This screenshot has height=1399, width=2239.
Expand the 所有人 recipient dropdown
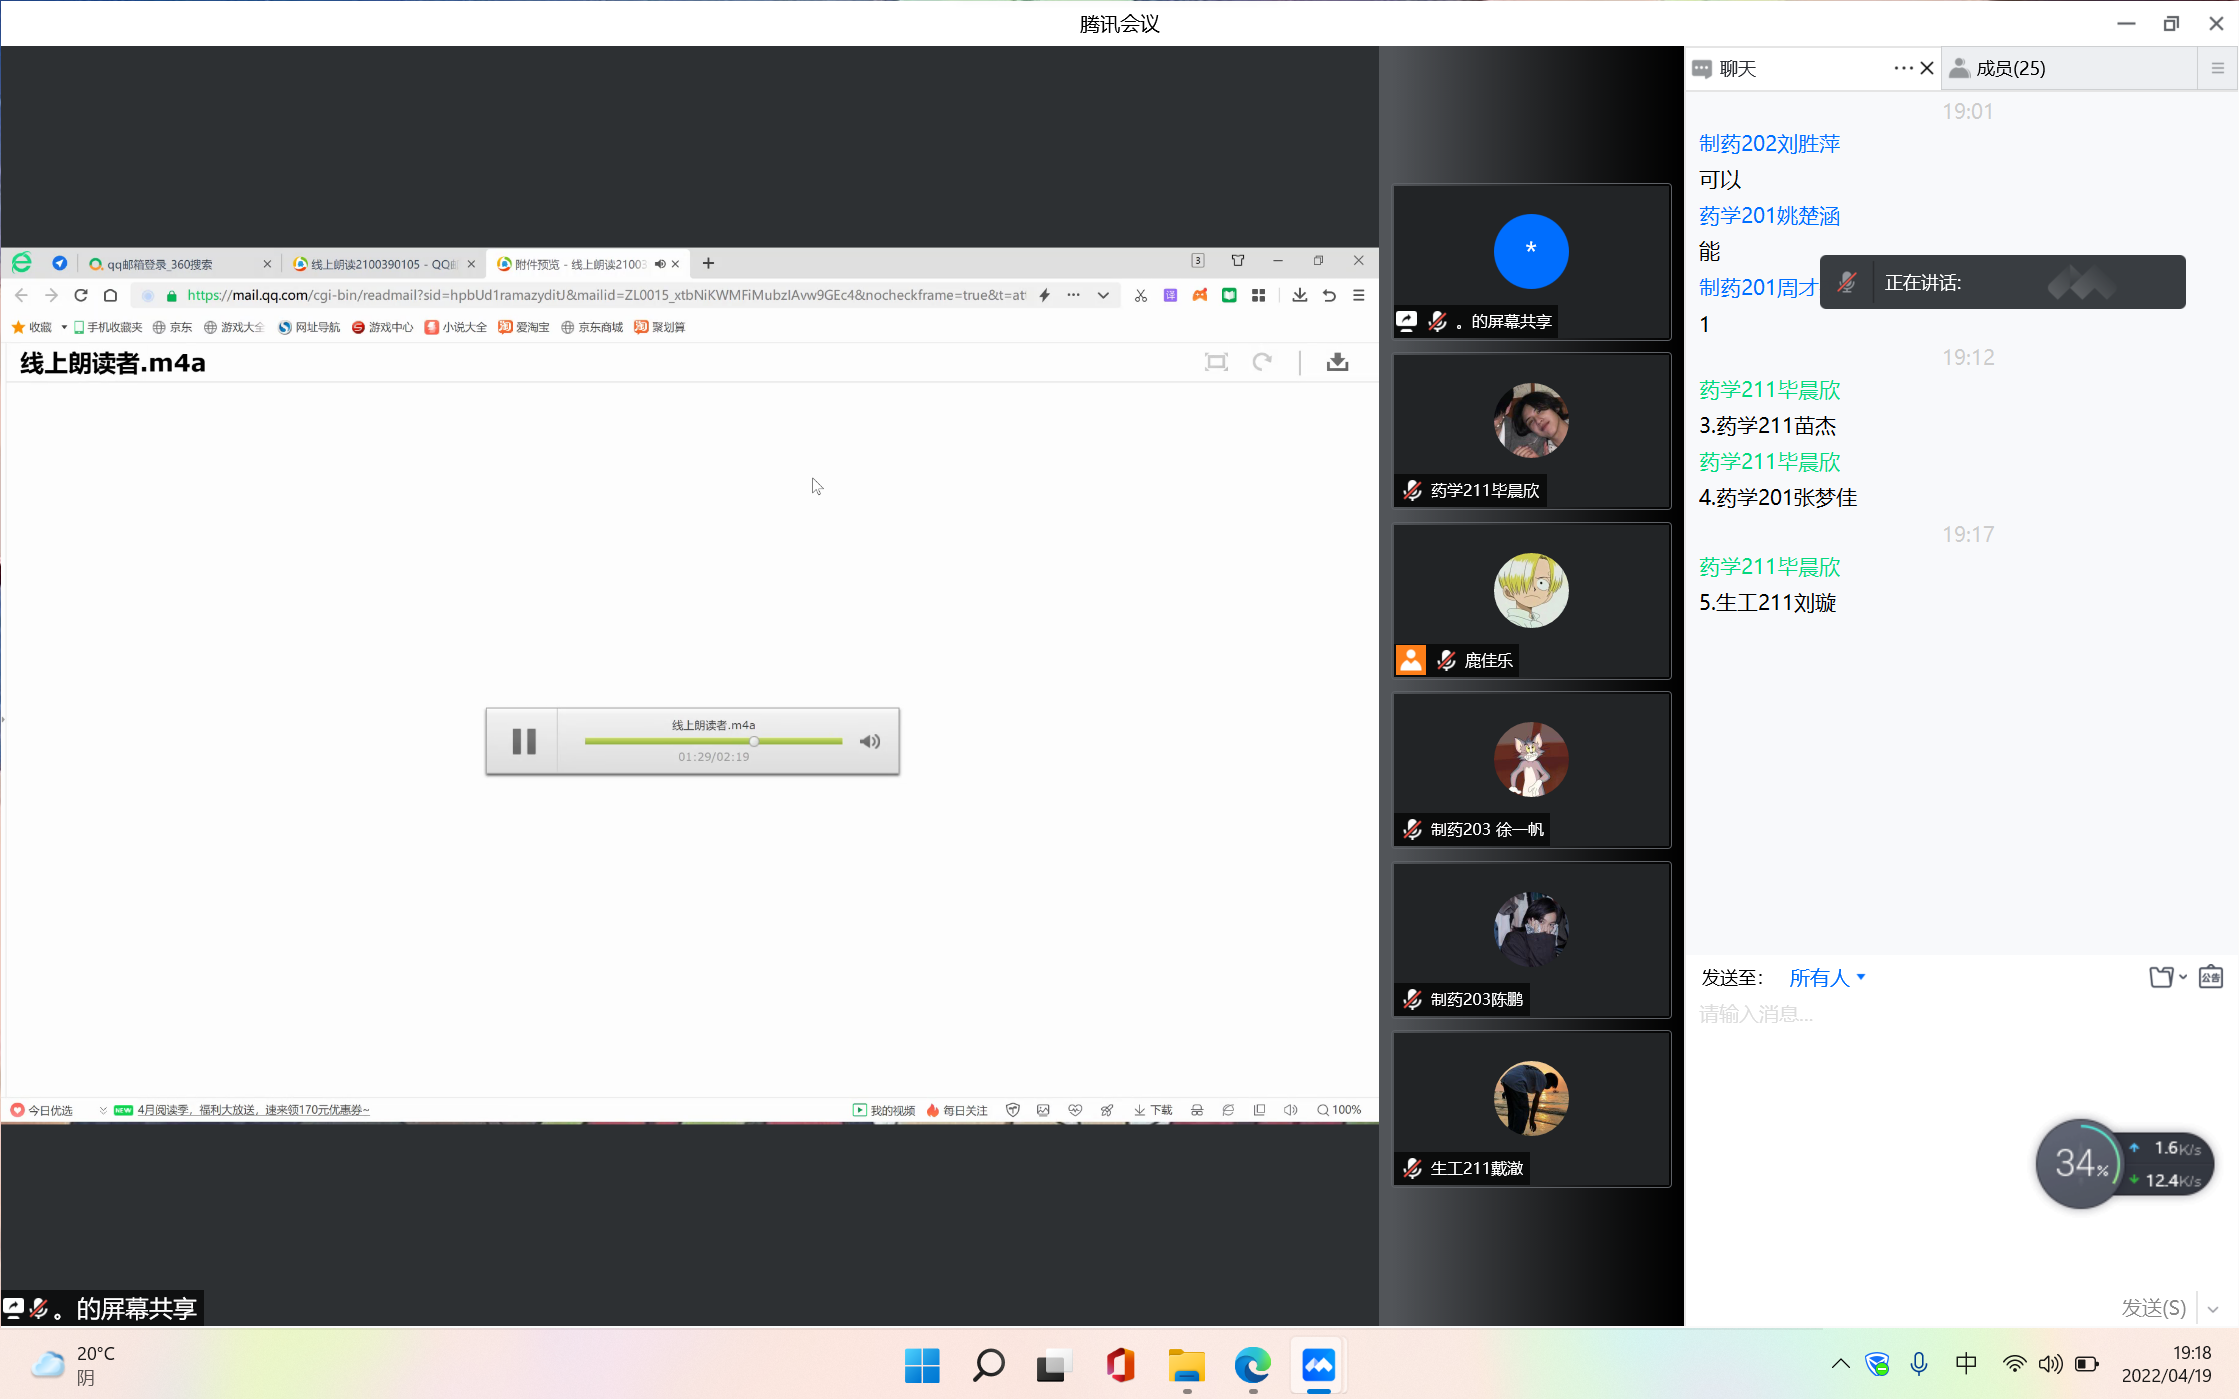[x=1827, y=978]
